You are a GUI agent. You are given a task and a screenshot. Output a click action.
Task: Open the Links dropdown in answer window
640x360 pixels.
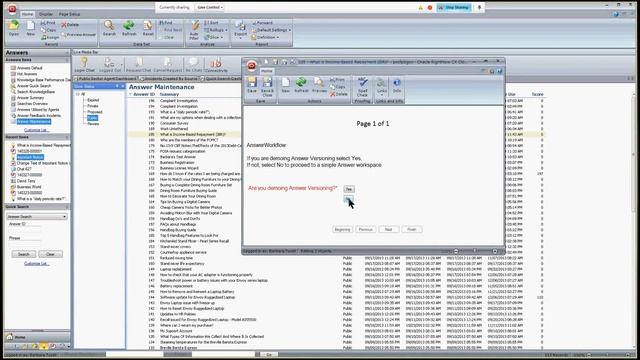(382, 87)
